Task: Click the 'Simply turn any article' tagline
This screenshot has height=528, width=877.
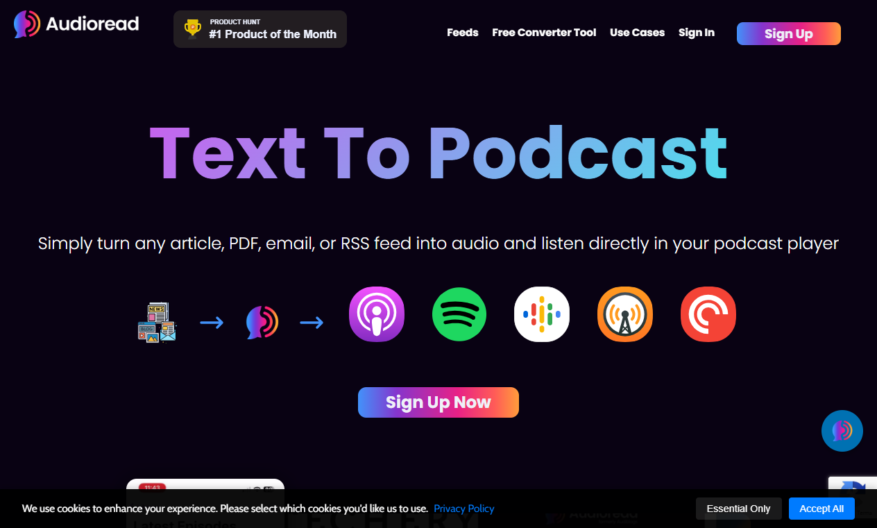Action: pos(438,244)
